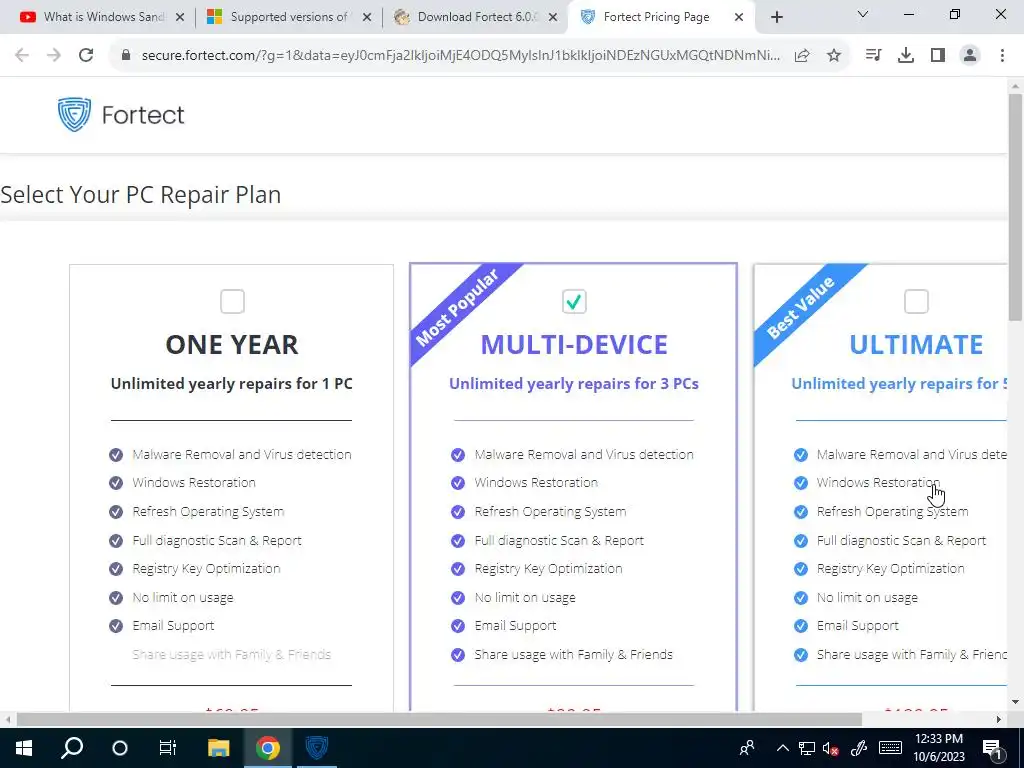Click Windows Restoration checkmark in MULTI-DEVICE plan
This screenshot has width=1024, height=768.
458,483
